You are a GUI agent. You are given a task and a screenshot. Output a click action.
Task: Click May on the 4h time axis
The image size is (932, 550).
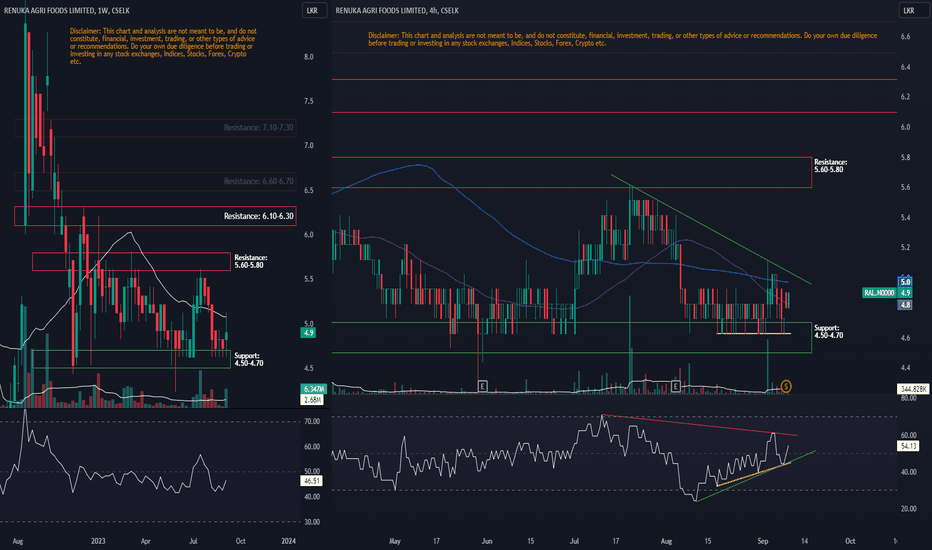click(395, 540)
